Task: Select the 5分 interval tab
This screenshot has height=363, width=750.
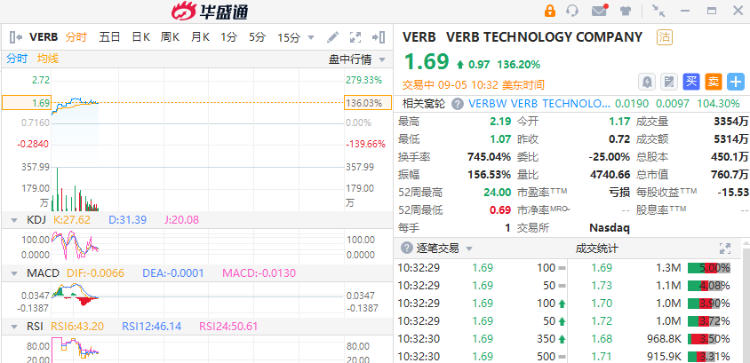Action: 257,37
